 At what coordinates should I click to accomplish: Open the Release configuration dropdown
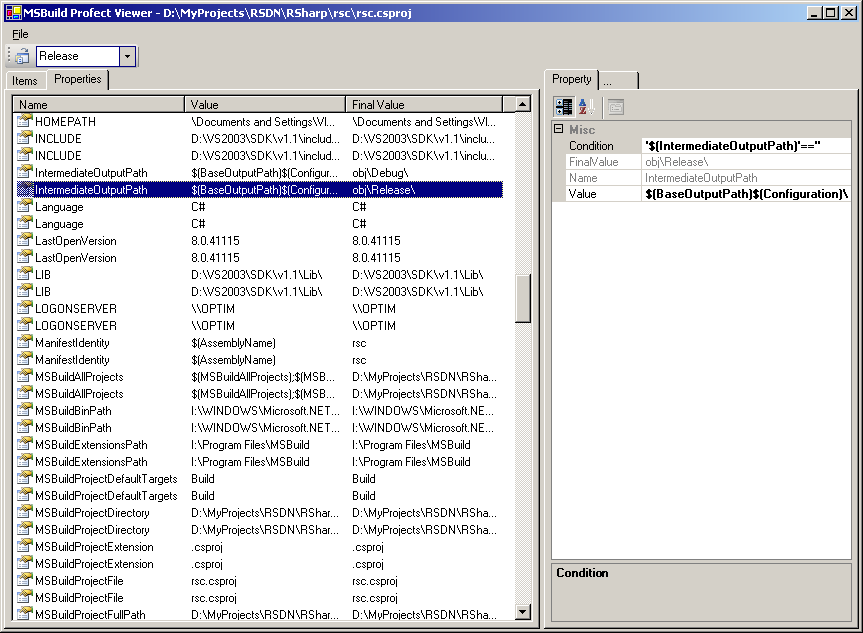pos(127,57)
